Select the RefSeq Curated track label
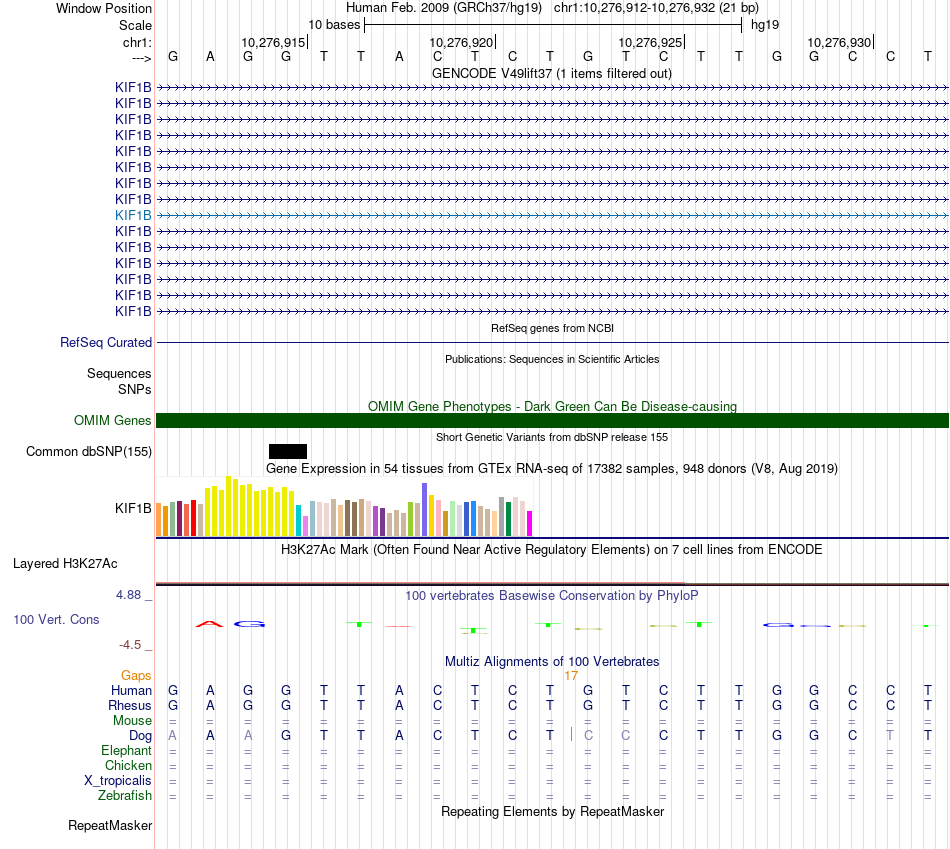 coord(106,342)
